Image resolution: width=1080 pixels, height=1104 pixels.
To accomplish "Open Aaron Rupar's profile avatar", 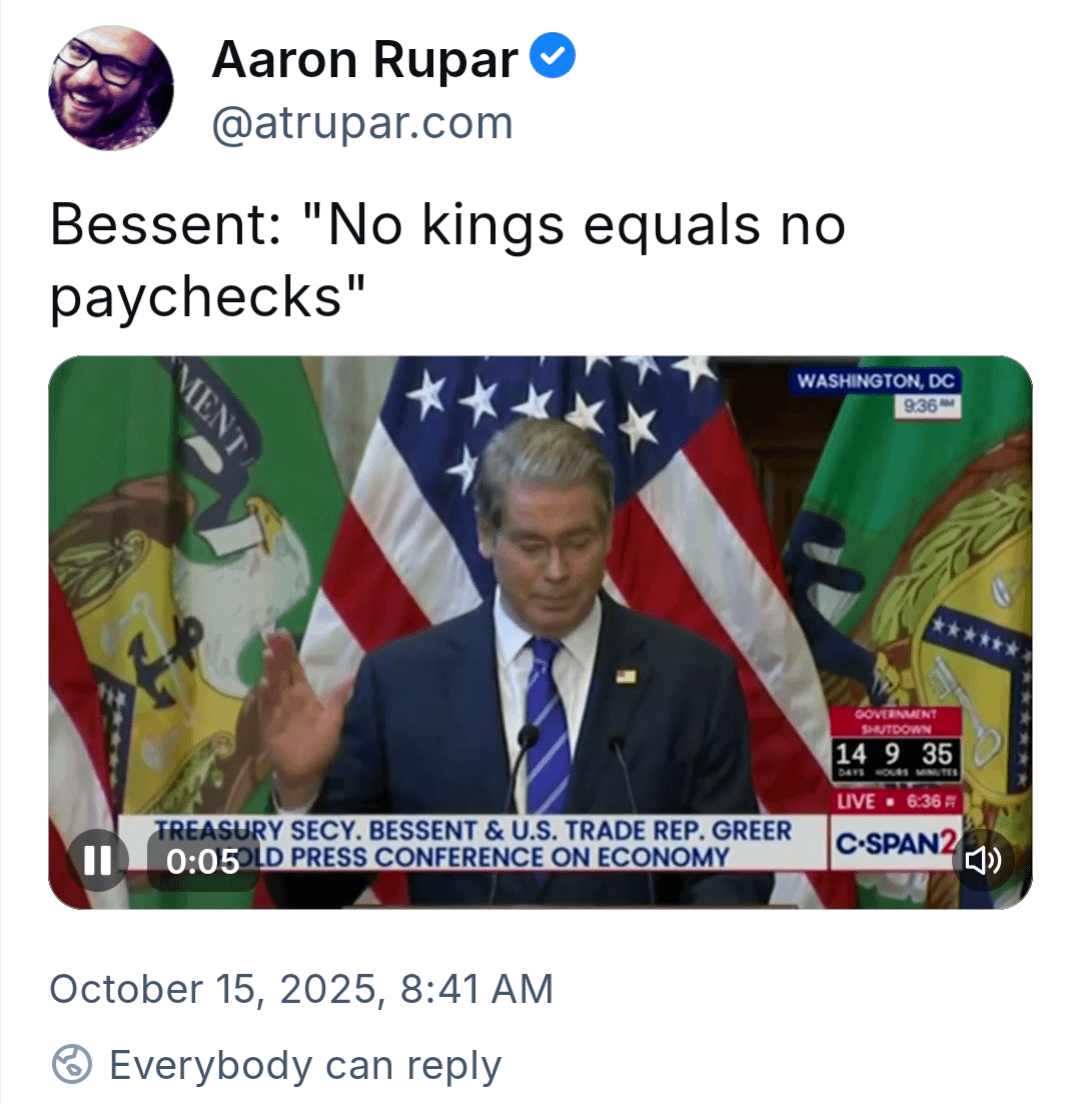I will coord(111,88).
